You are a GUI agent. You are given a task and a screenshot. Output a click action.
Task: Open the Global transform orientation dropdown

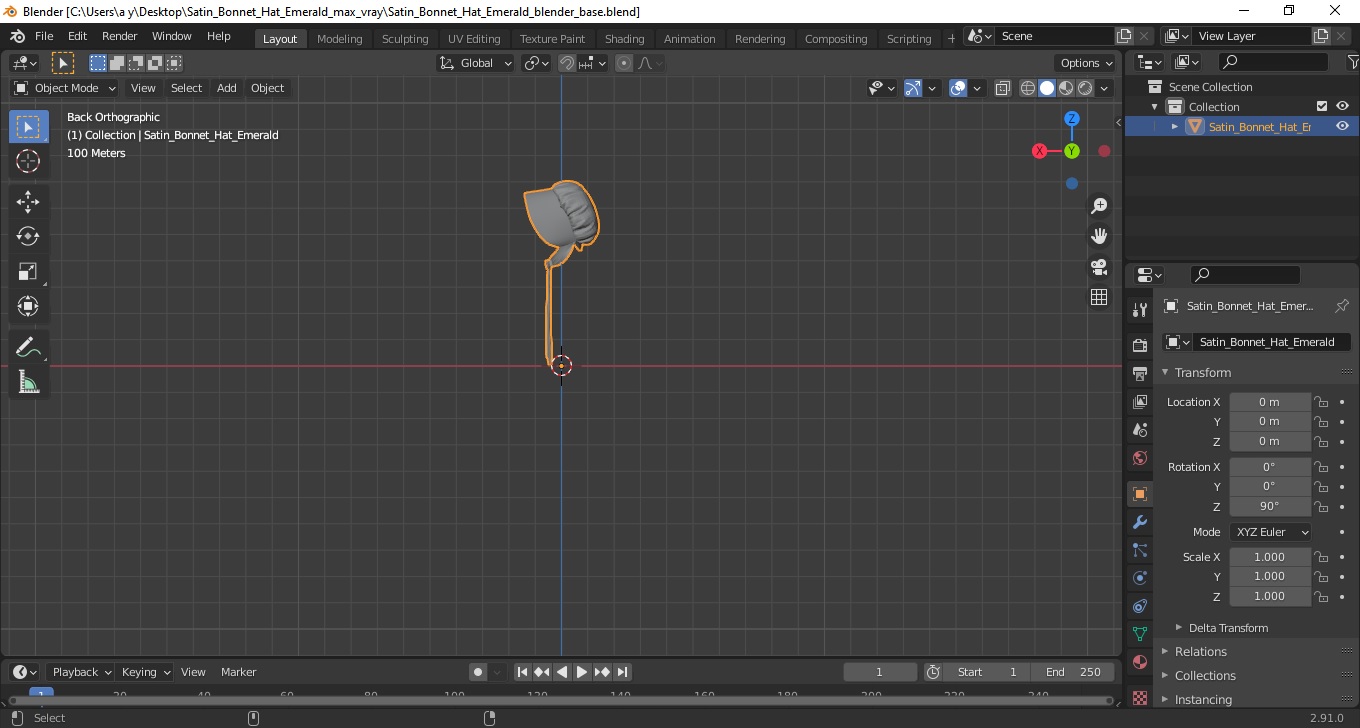click(476, 63)
